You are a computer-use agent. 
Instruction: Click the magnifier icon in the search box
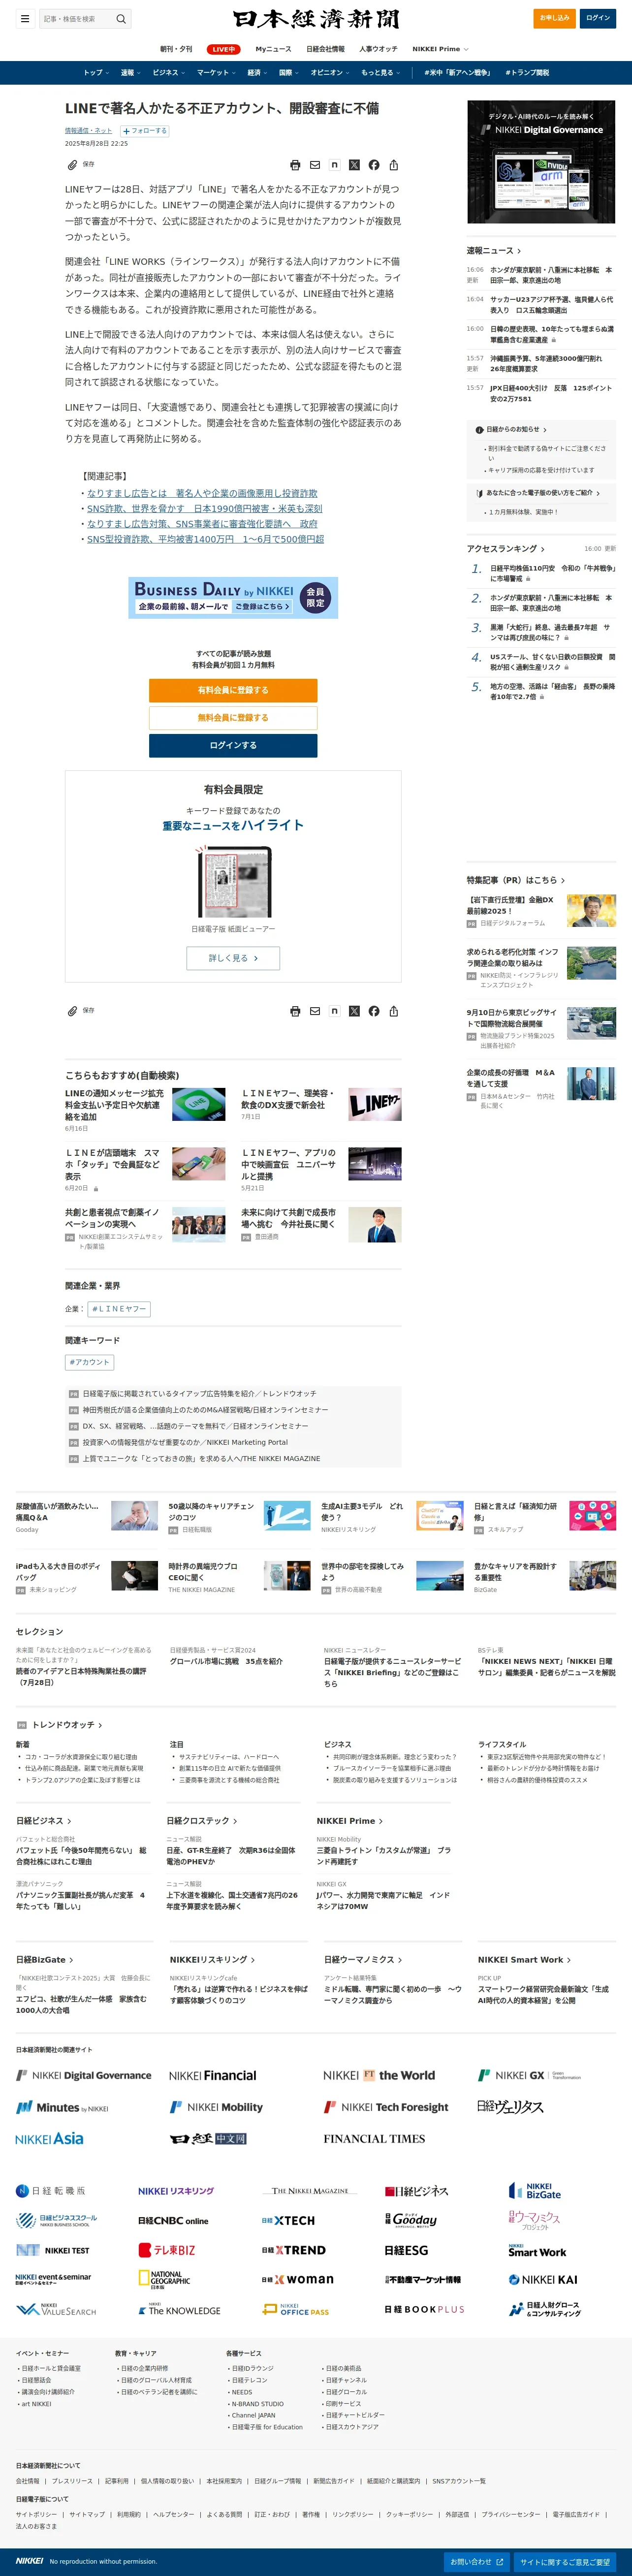coord(121,18)
